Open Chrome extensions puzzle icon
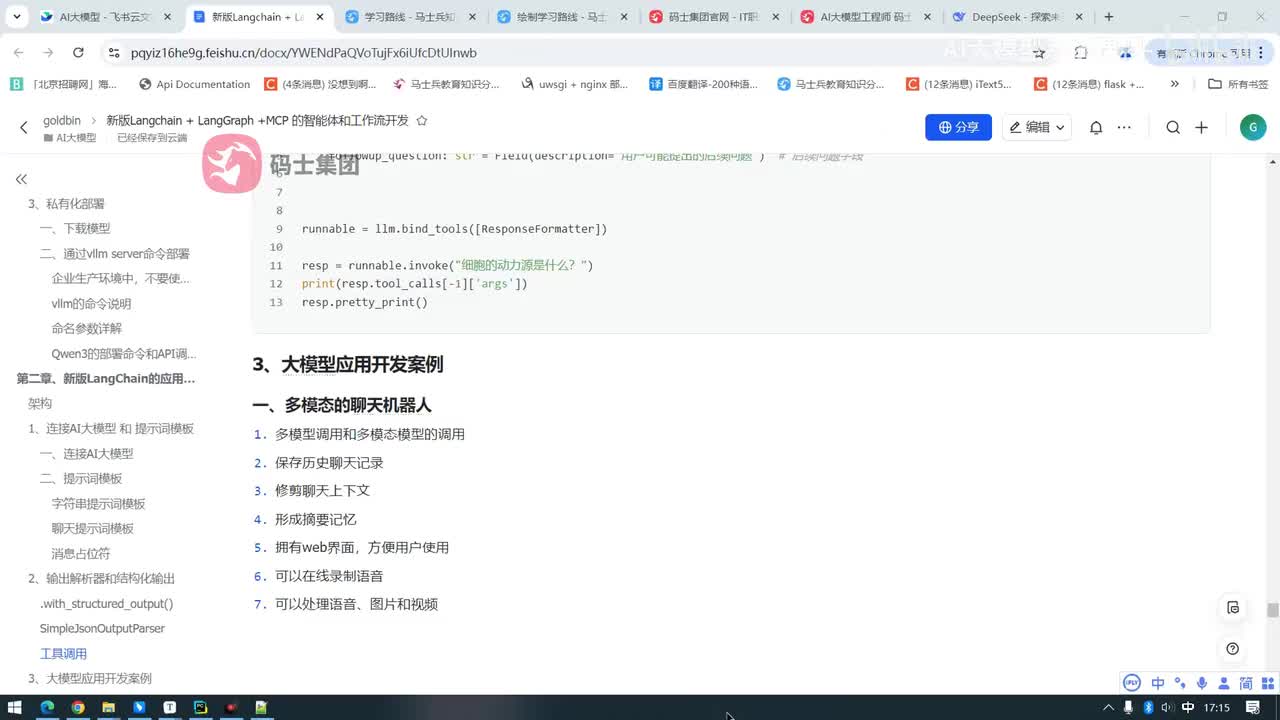The width and height of the screenshot is (1280, 720). pyautogui.click(x=1081, y=53)
